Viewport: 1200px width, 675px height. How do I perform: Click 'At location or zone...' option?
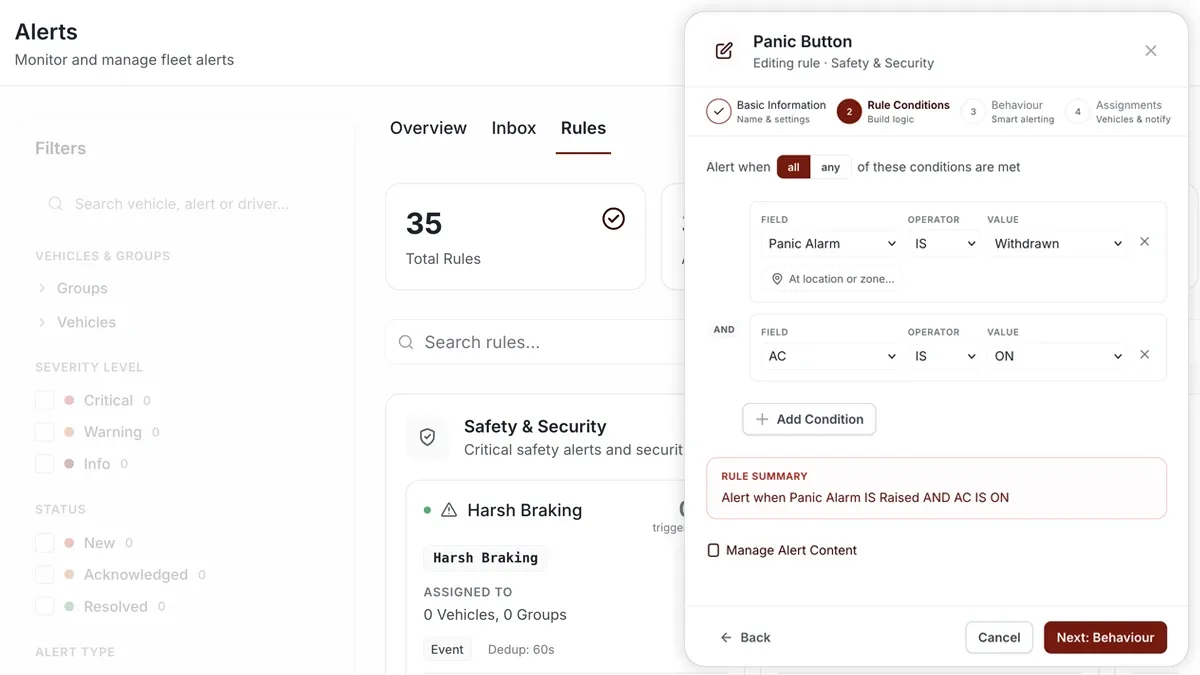832,279
